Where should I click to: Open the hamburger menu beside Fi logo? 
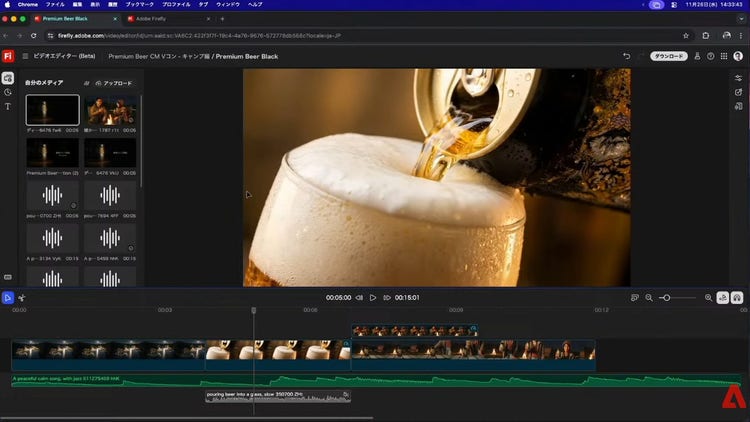point(25,56)
